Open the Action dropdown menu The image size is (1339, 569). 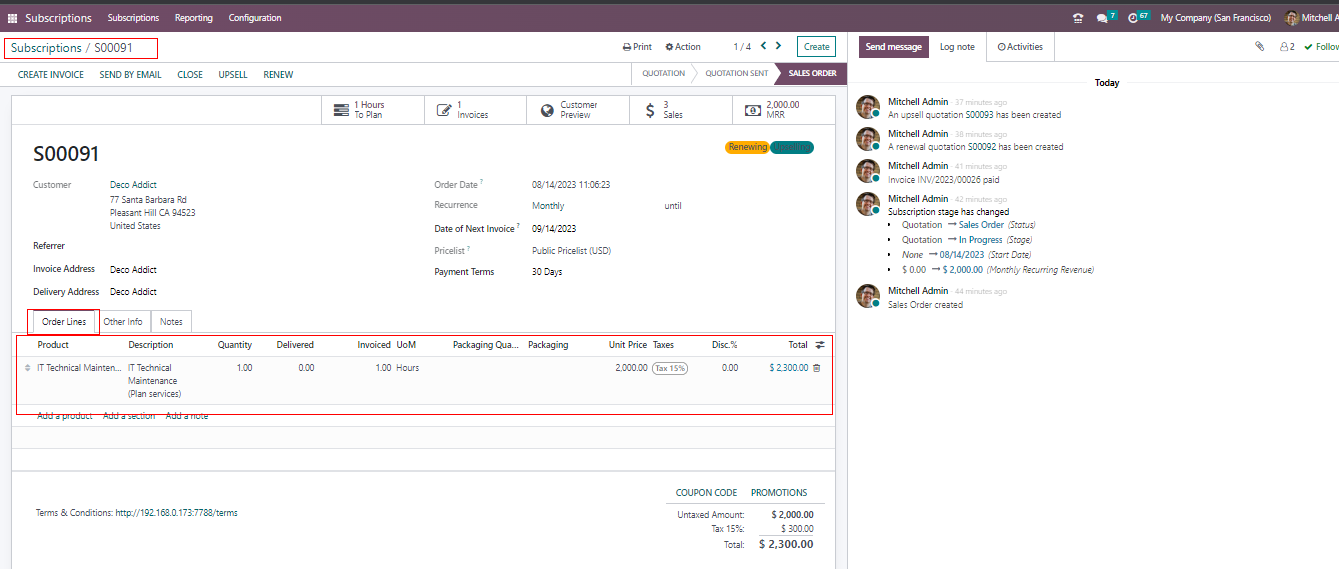click(683, 47)
